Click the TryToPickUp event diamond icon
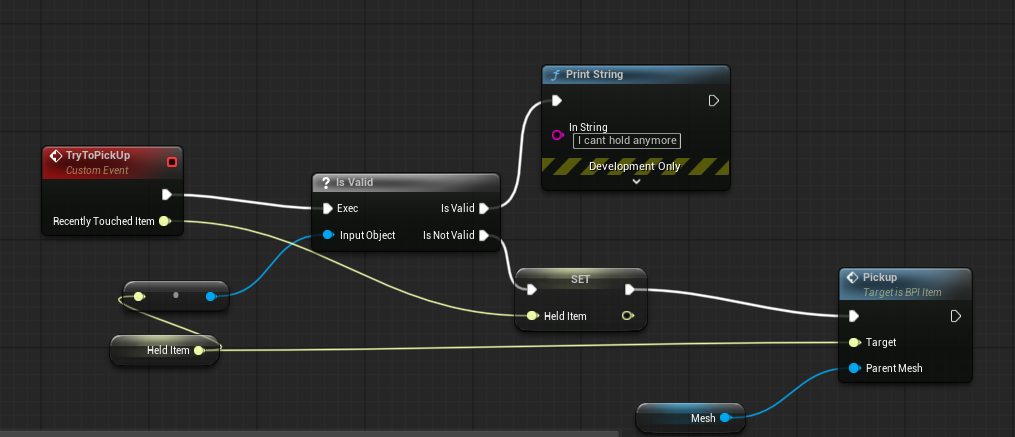This screenshot has width=1015, height=437. click(x=56, y=156)
